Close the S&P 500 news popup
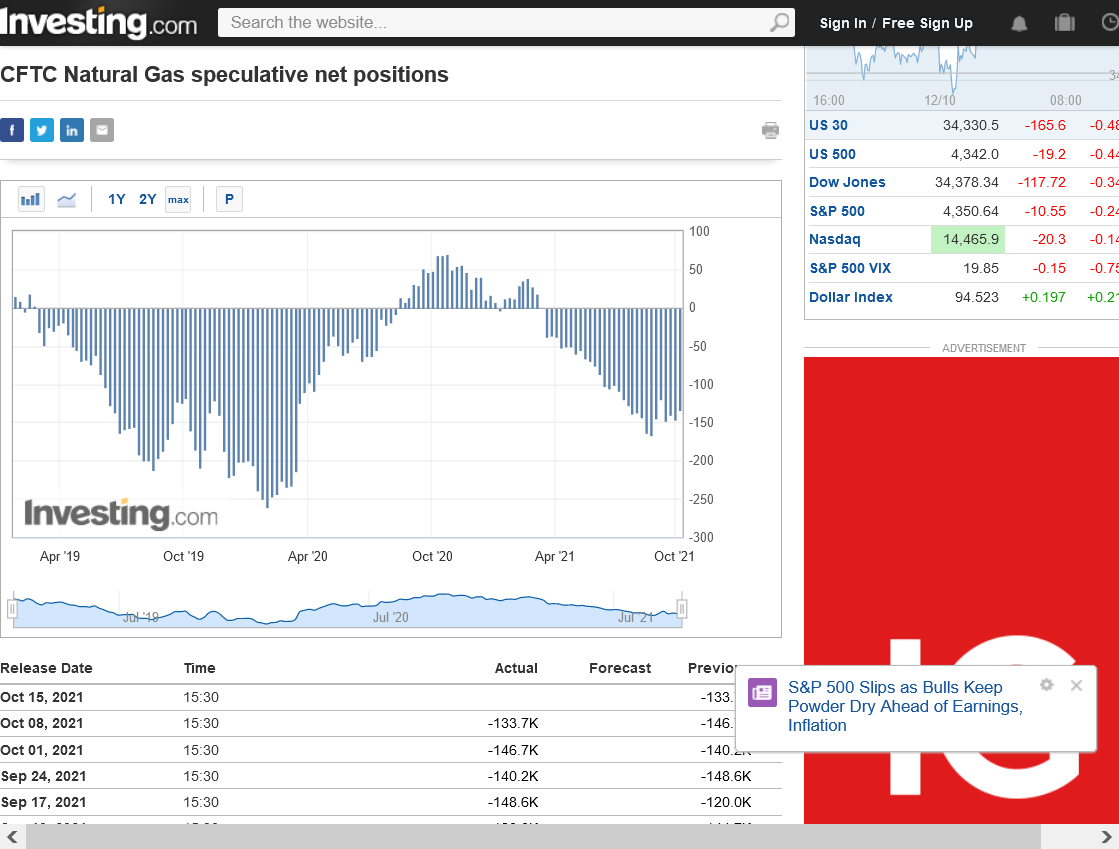 (1076, 685)
